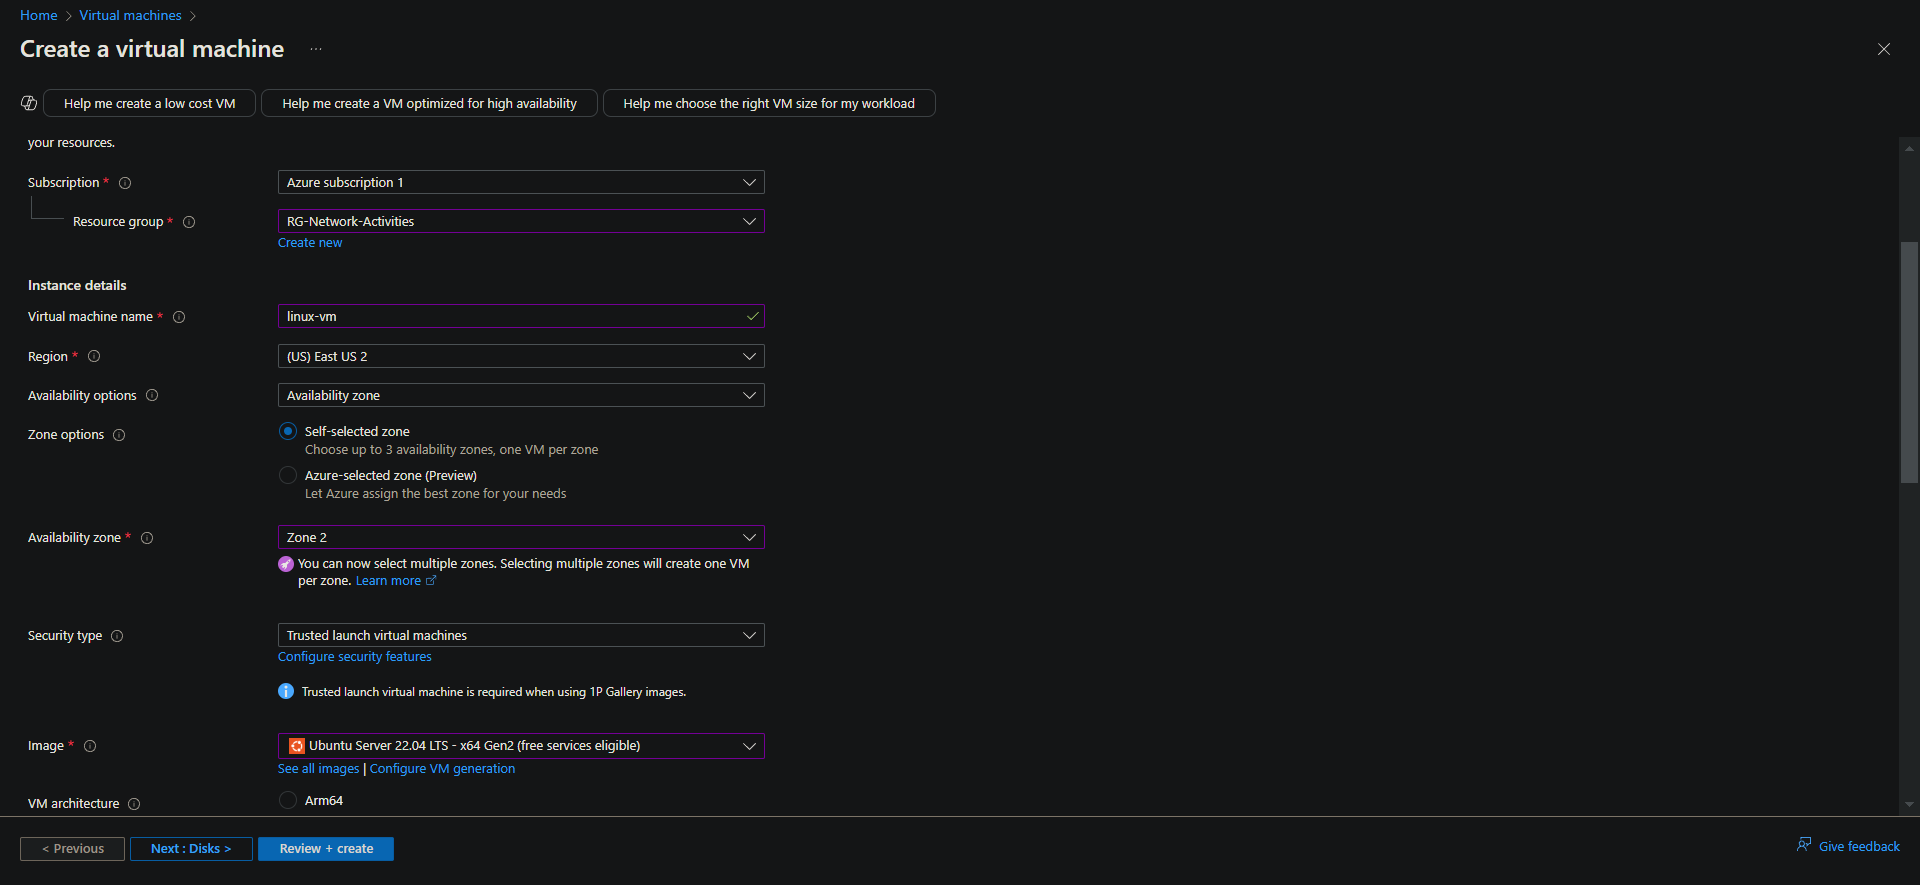Click the external link icon after Learn more

pos(431,580)
